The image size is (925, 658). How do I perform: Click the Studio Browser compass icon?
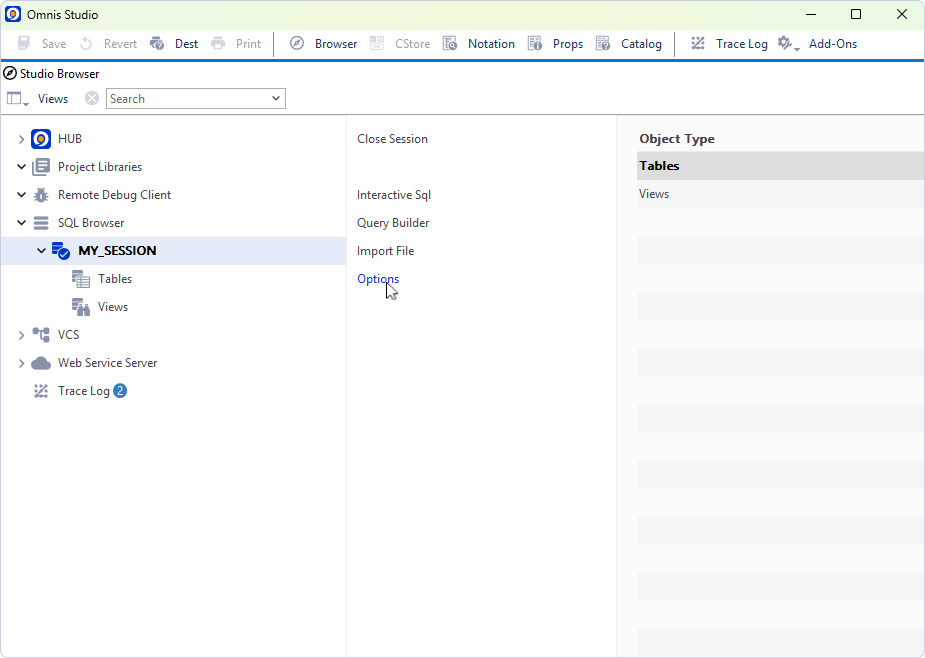pyautogui.click(x=9, y=74)
